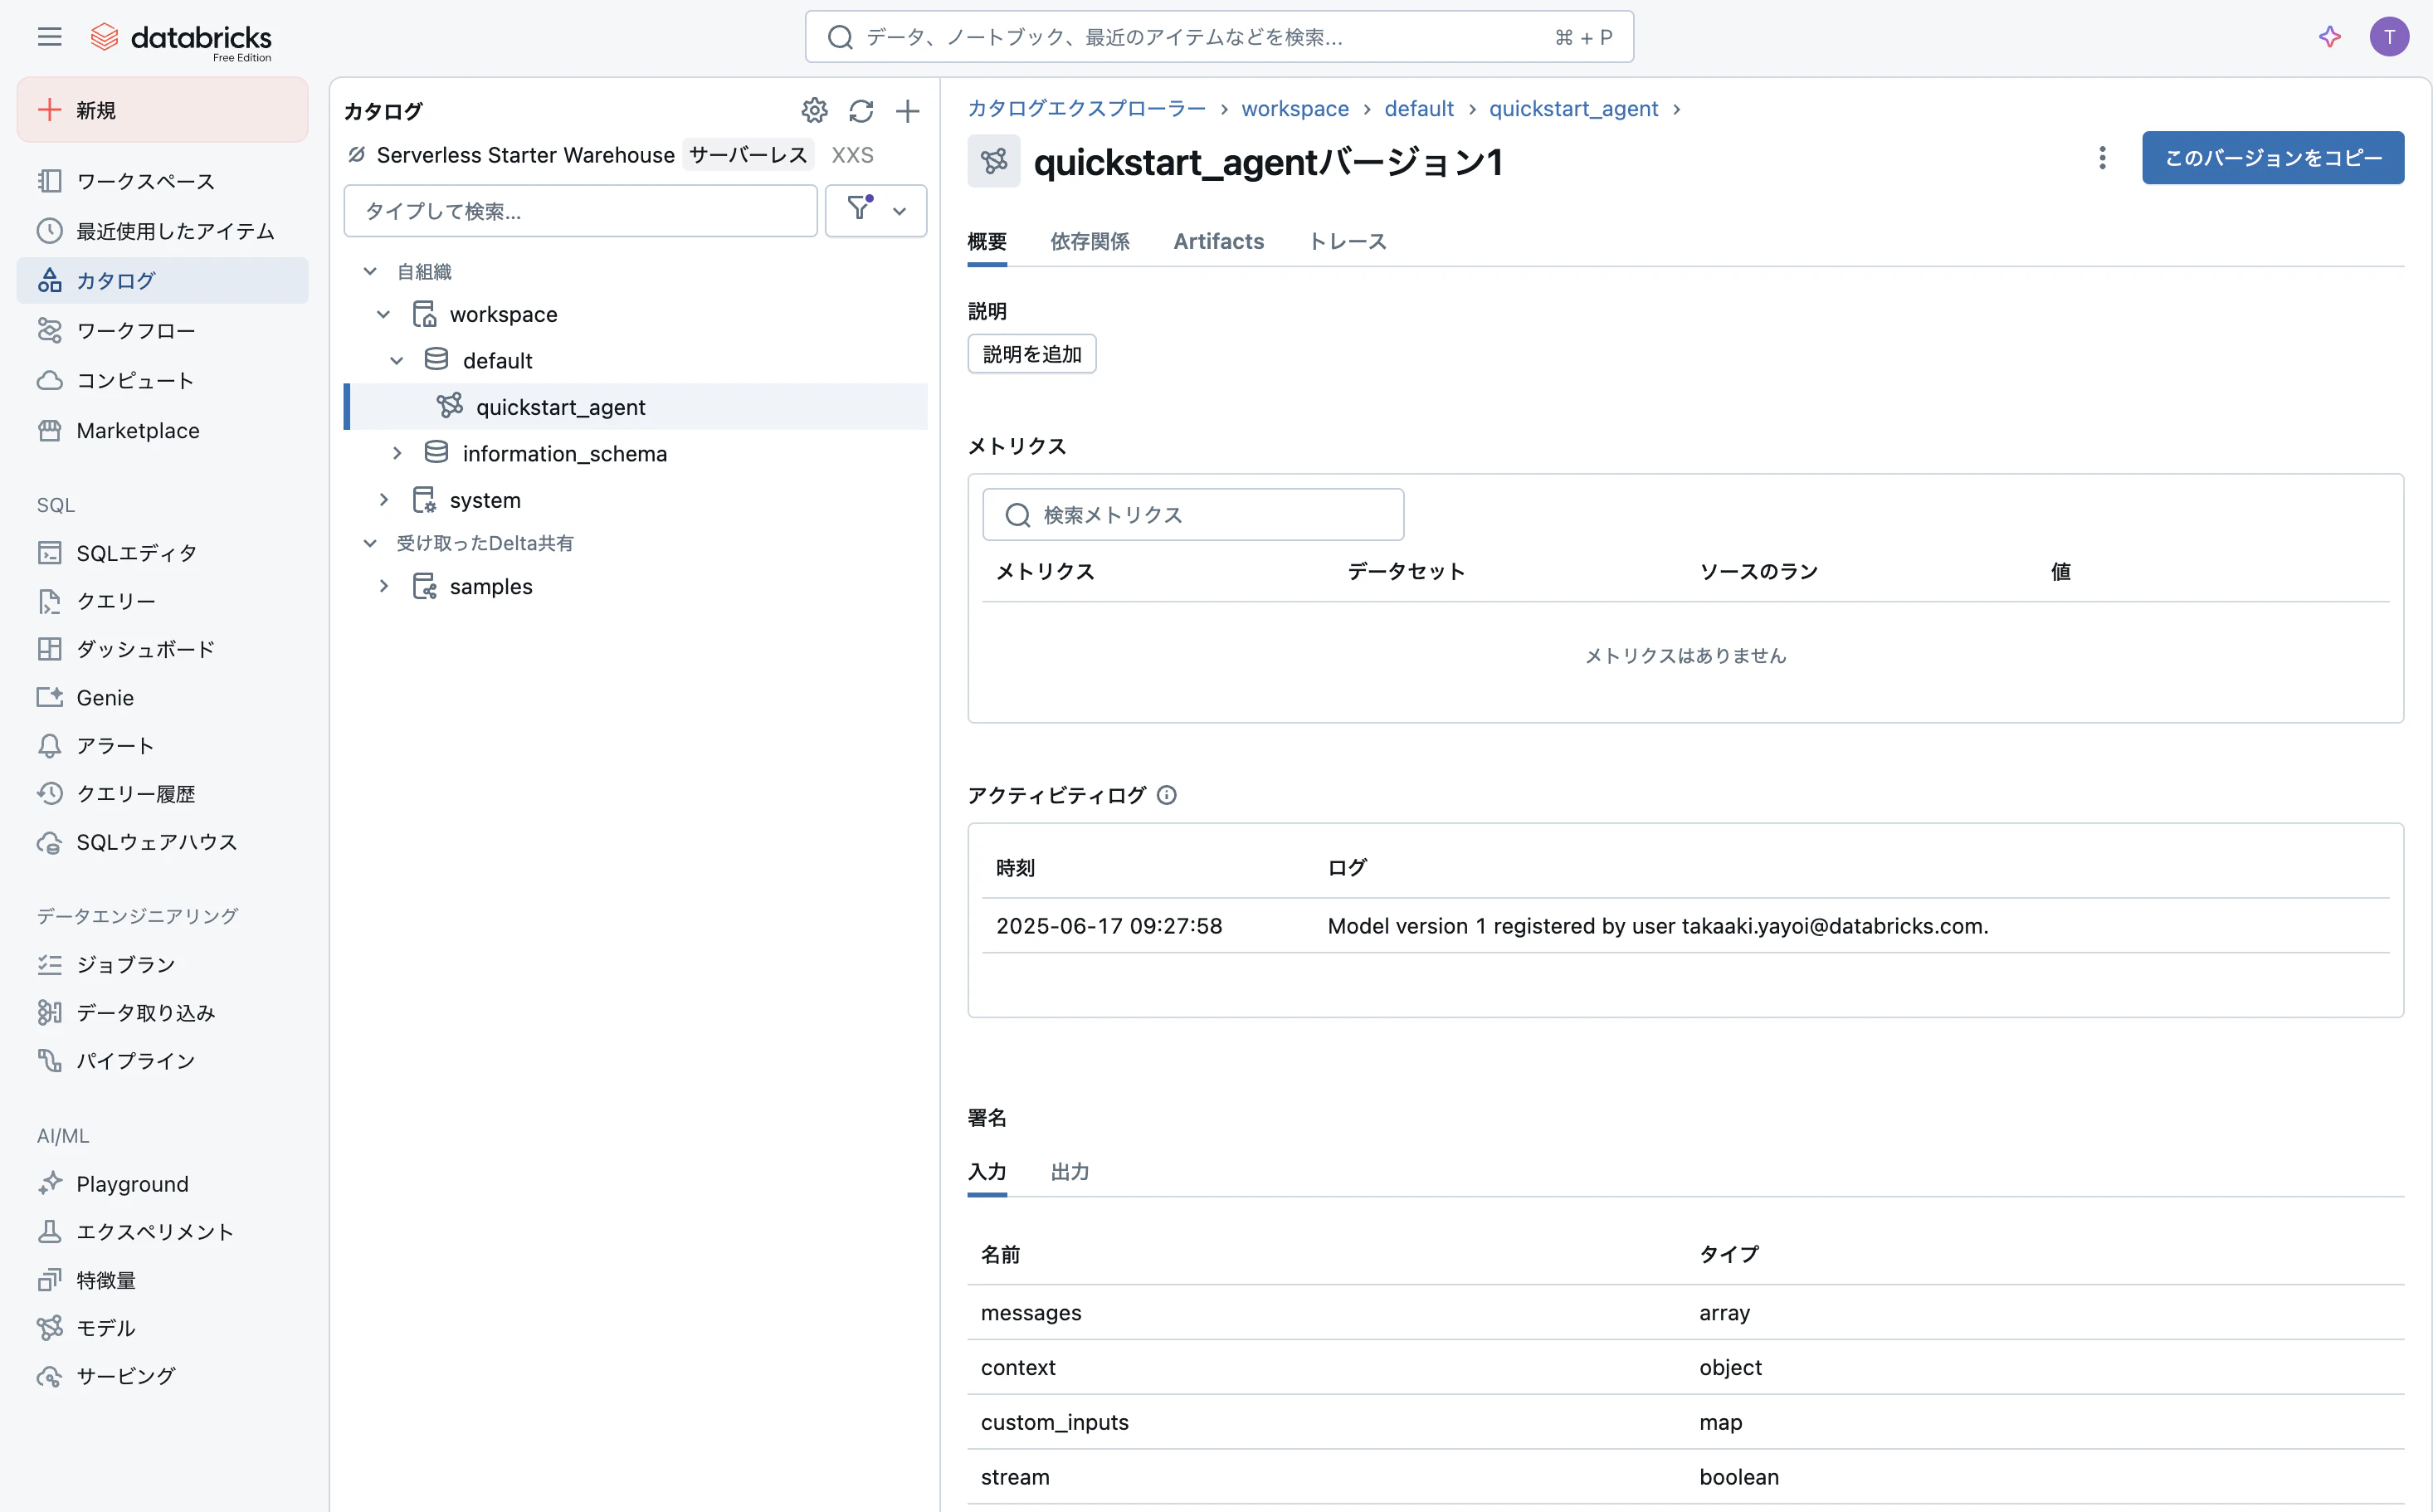
Task: Select the Serverless Starter Warehouse selector
Action: point(525,155)
